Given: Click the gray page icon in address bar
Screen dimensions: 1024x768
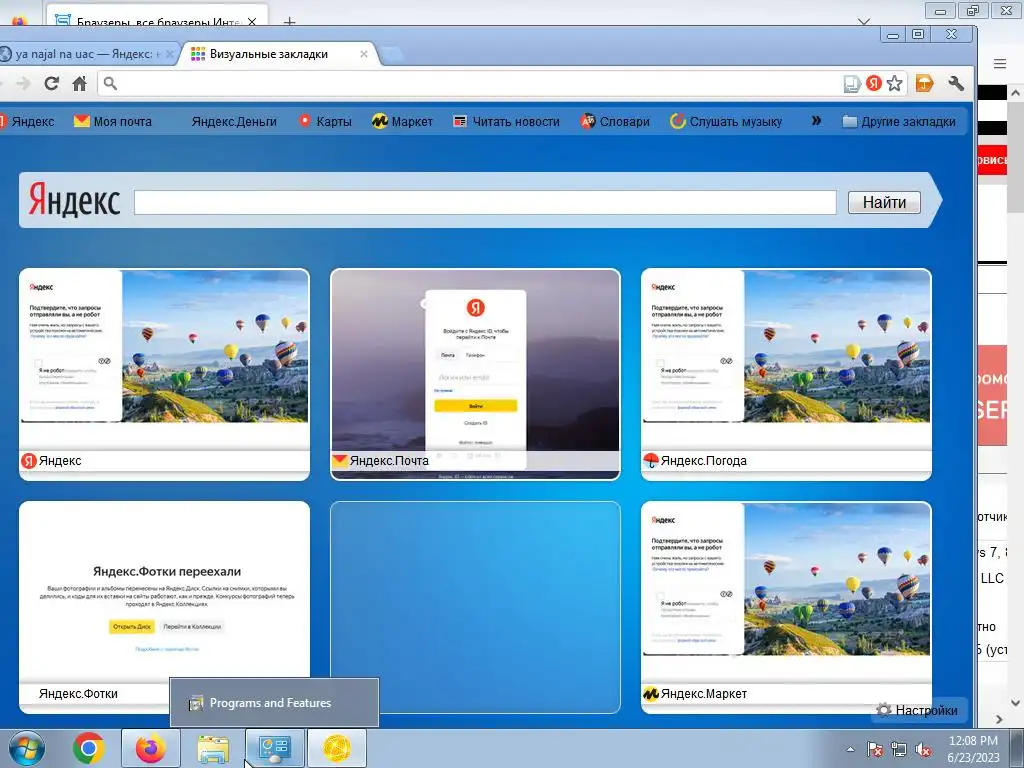Looking at the screenshot, I should click(x=852, y=84).
